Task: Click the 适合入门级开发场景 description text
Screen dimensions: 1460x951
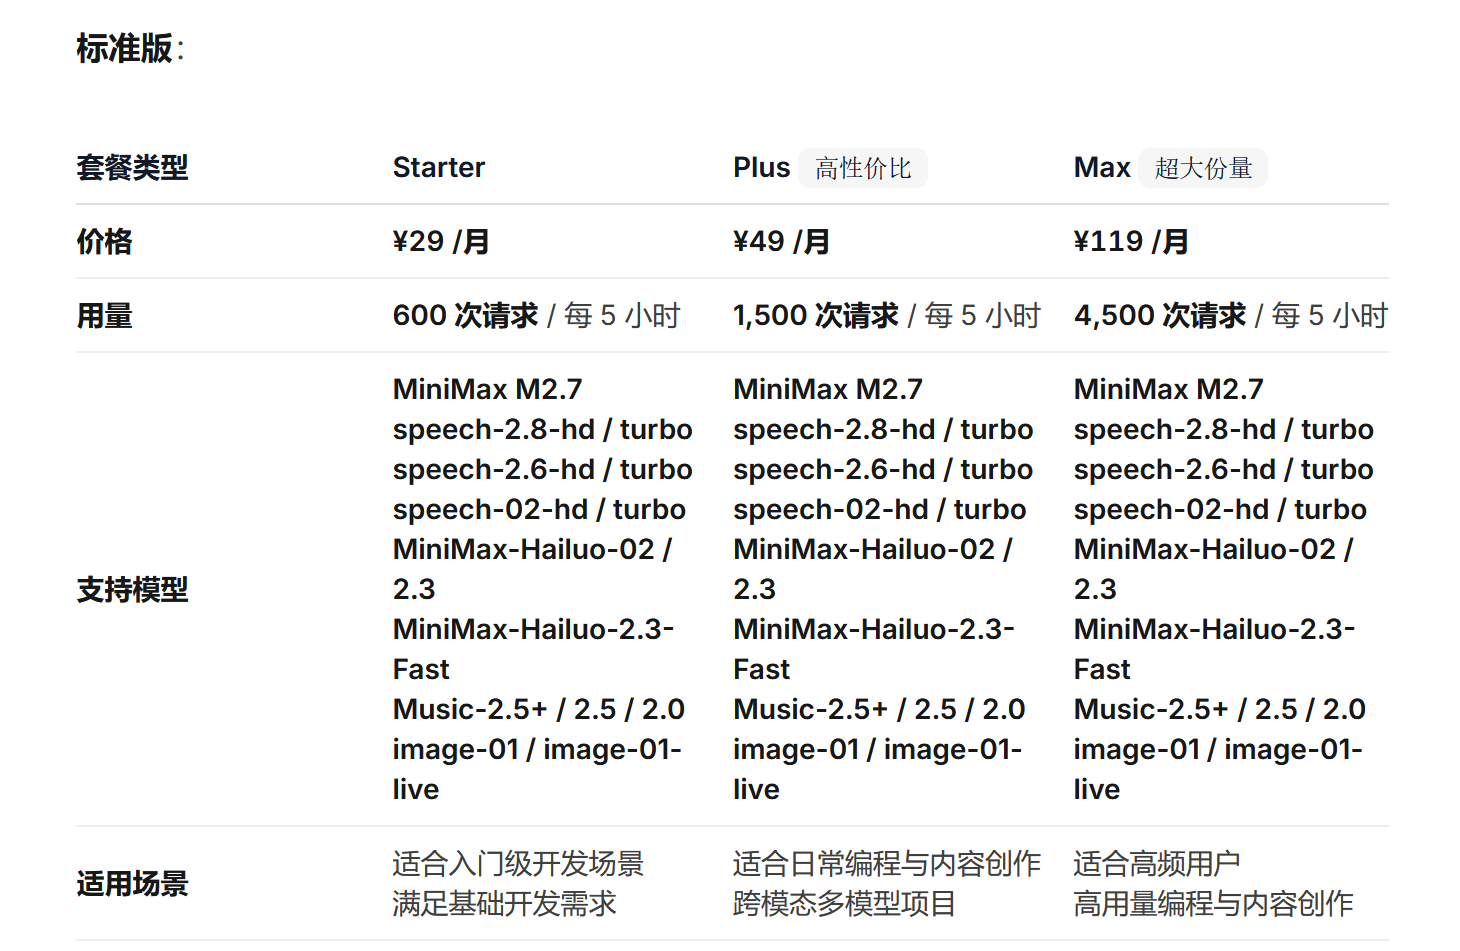Action: coord(517,863)
